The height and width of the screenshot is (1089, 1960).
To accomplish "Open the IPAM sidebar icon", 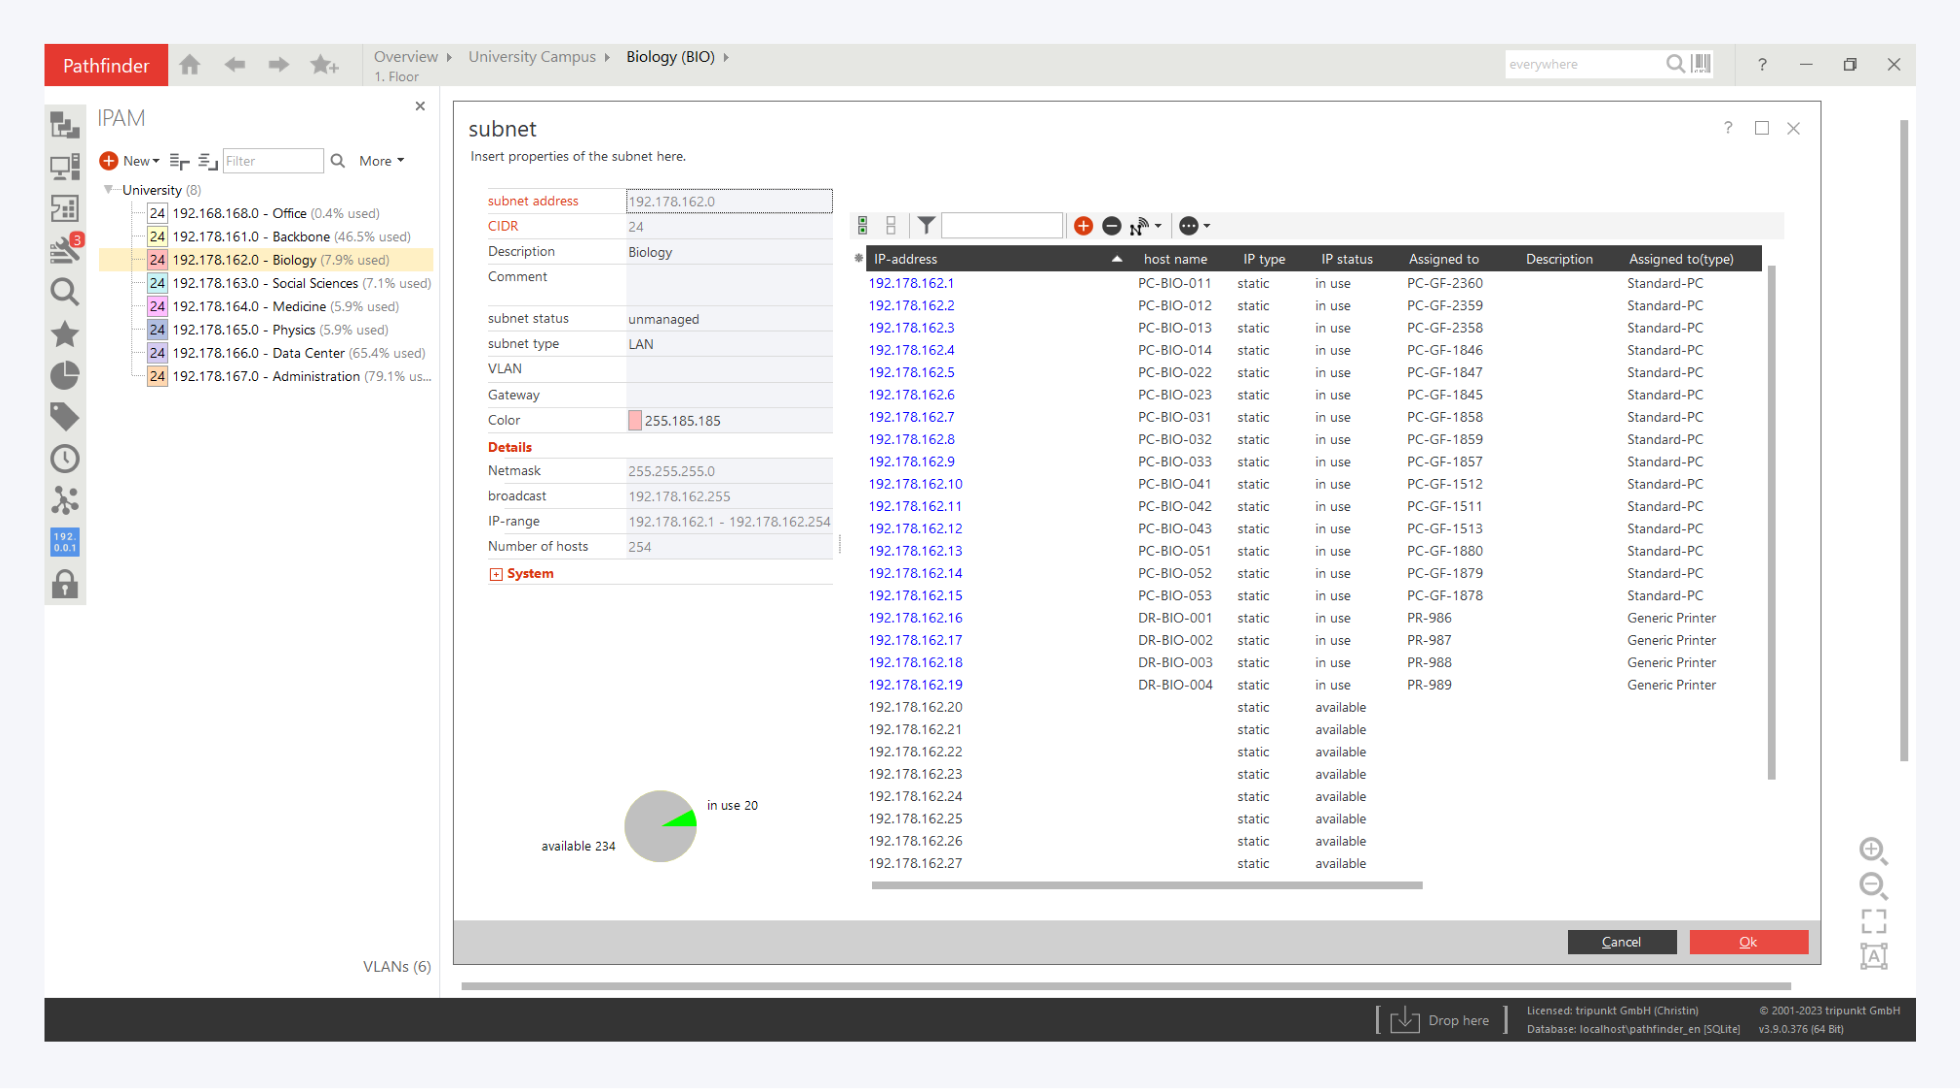I will pyautogui.click(x=65, y=542).
